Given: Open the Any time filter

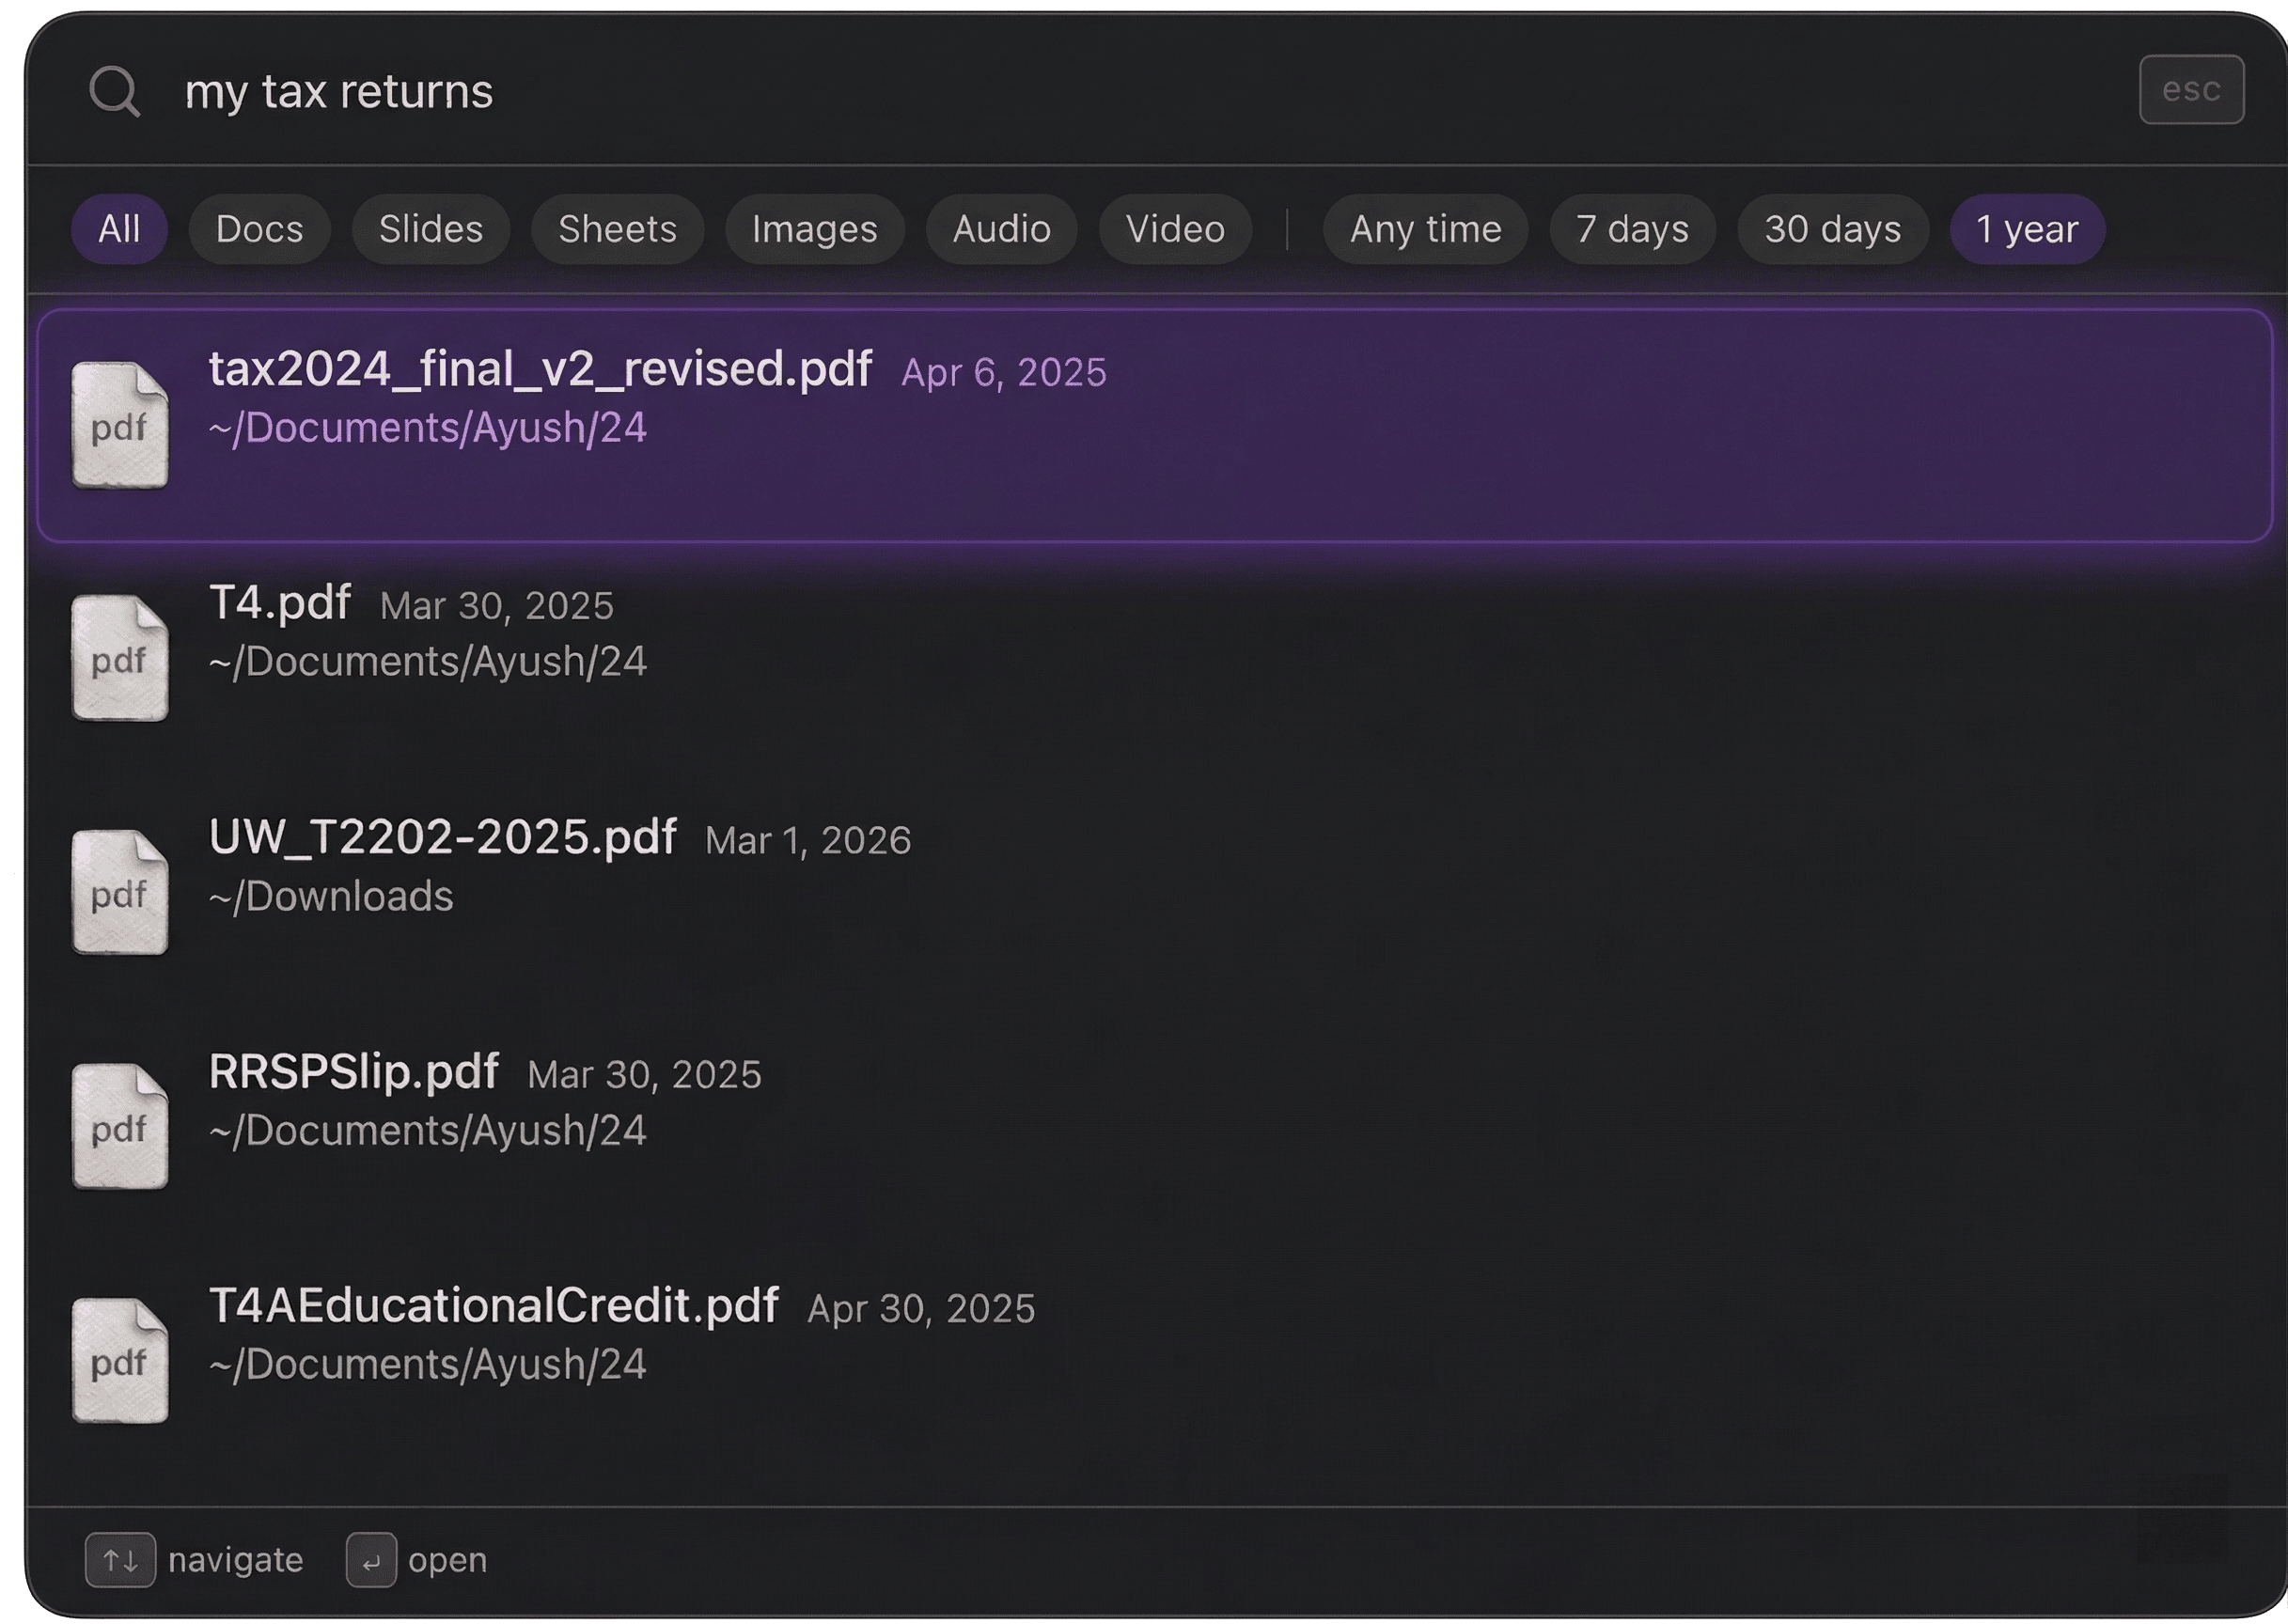Looking at the screenshot, I should [1424, 229].
